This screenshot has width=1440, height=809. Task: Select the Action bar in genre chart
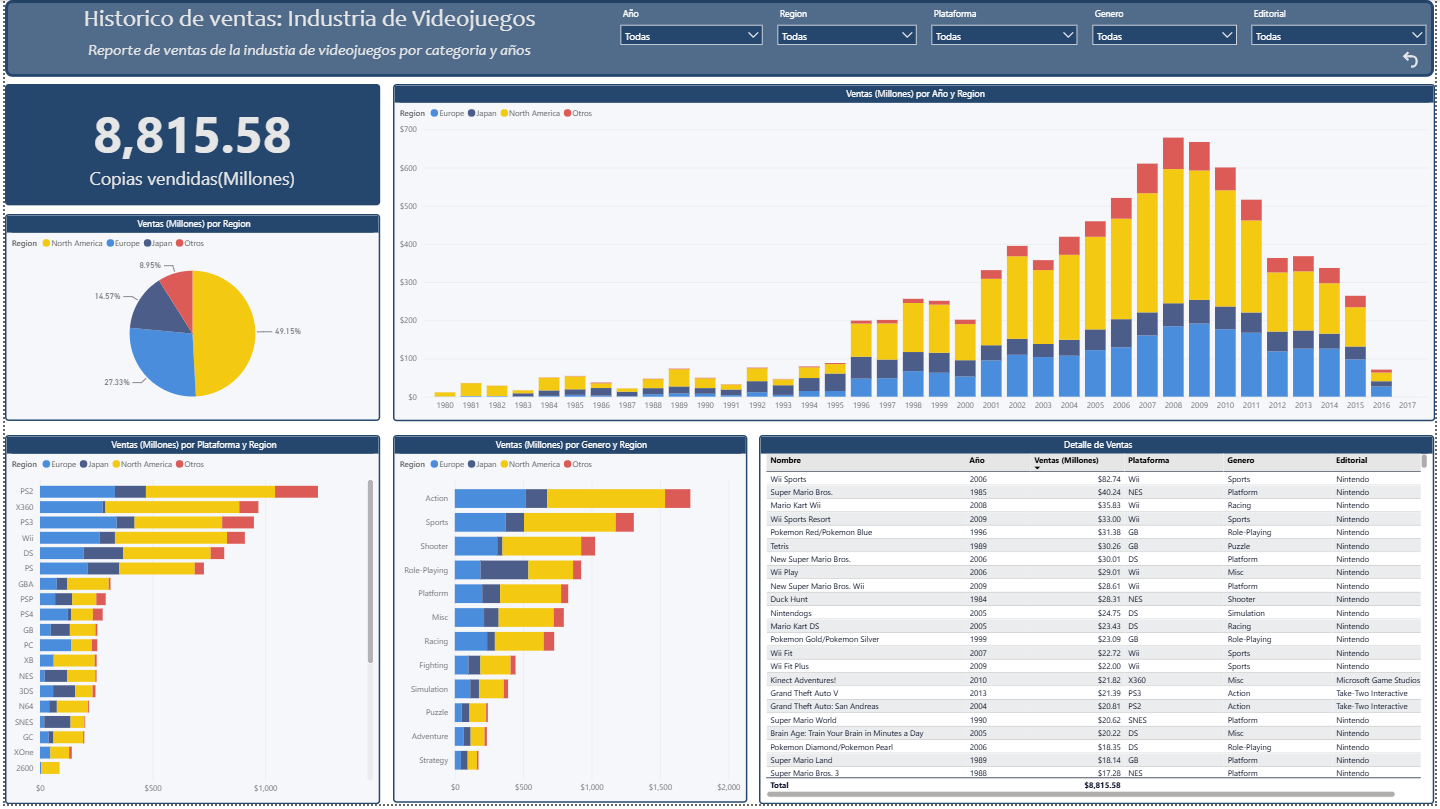[572, 498]
